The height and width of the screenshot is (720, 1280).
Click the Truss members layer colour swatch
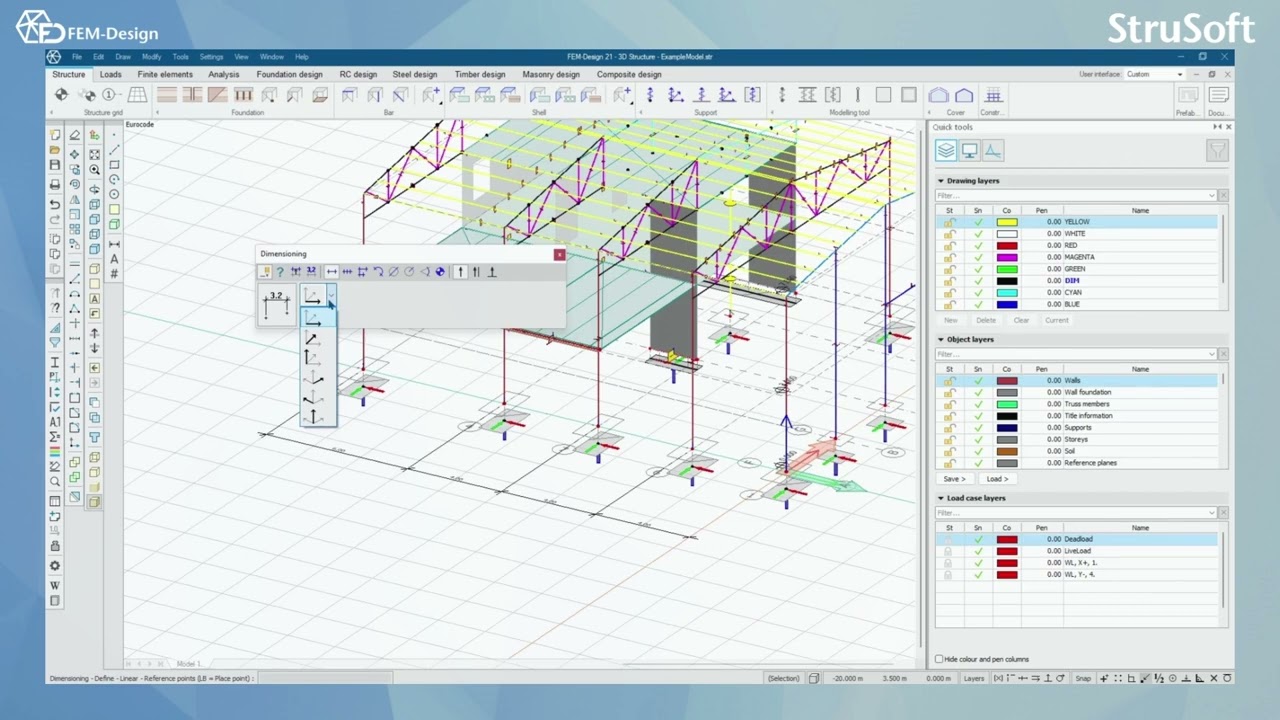[1007, 404]
